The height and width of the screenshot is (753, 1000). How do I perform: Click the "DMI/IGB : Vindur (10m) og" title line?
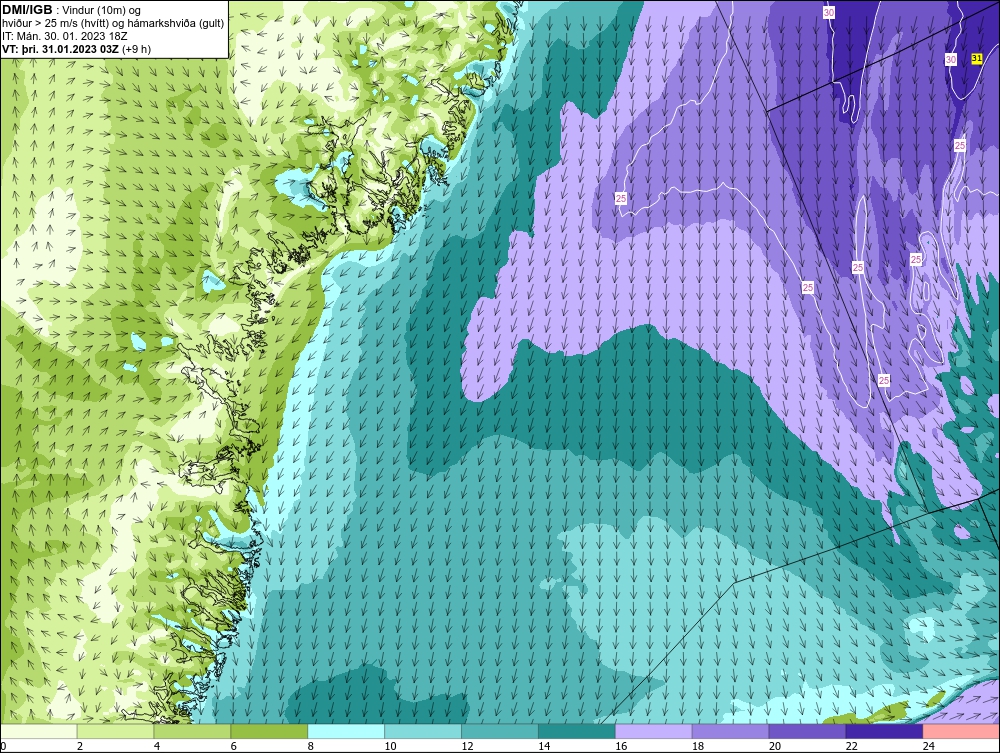pos(71,10)
